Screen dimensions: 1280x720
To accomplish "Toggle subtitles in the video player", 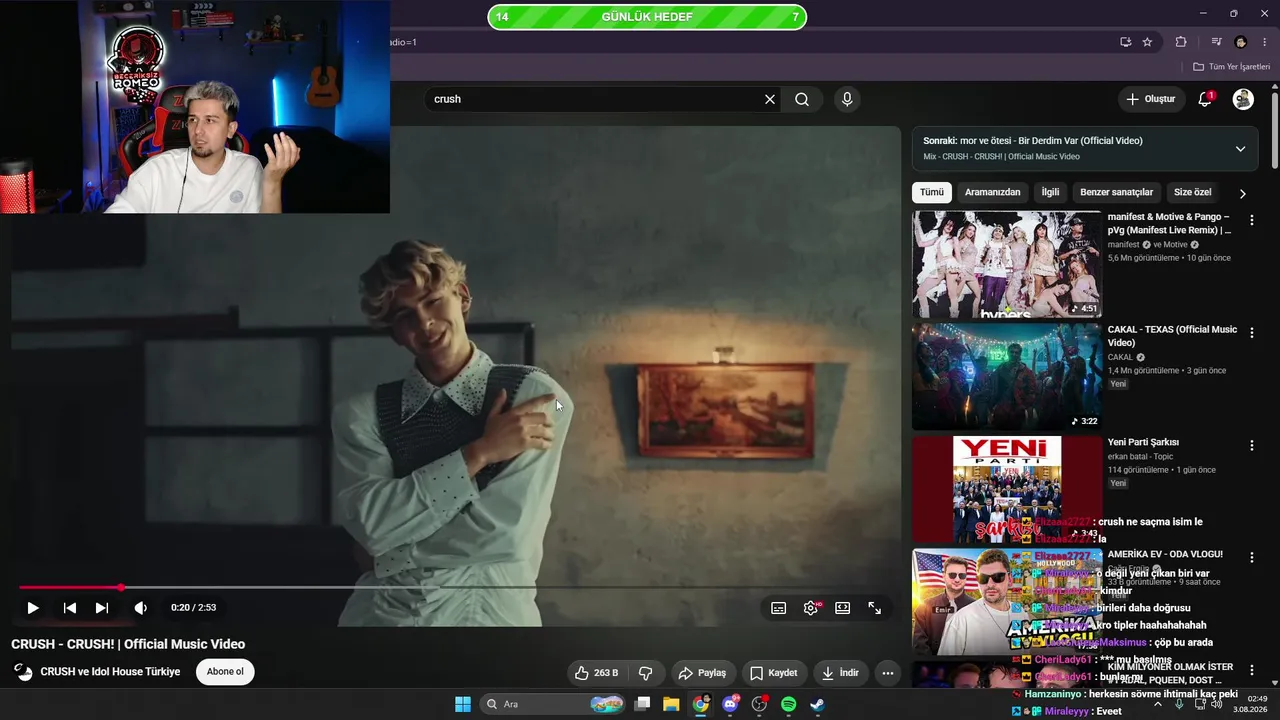I will click(x=779, y=608).
